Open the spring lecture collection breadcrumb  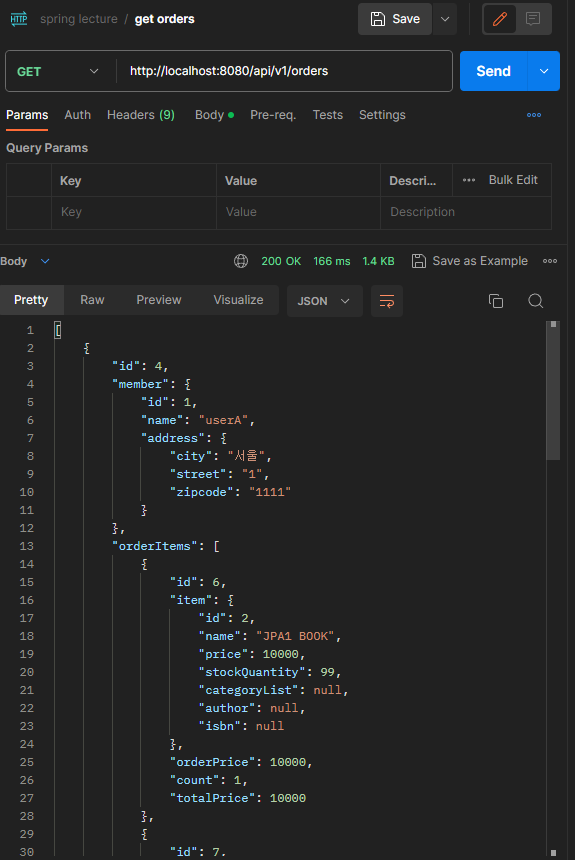(x=78, y=19)
